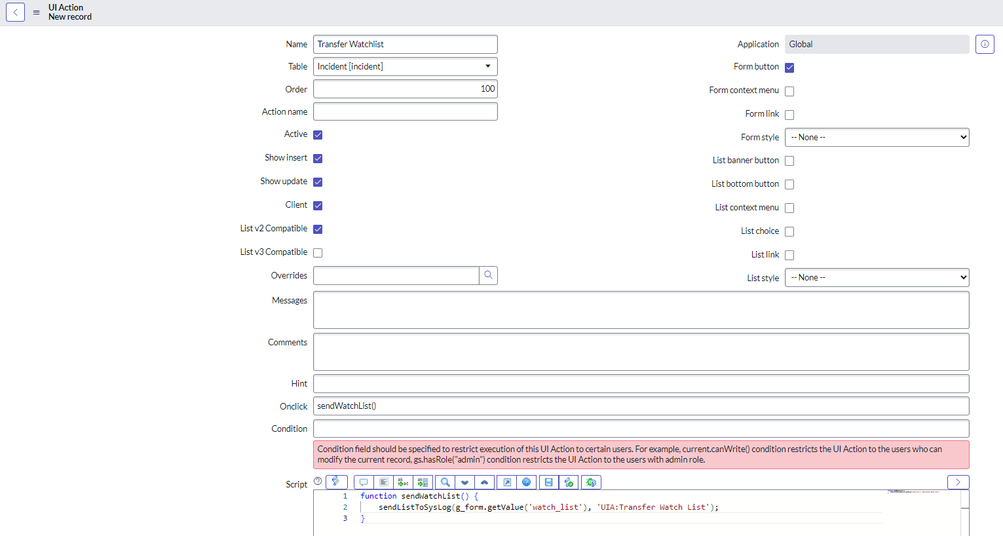Image resolution: width=1003 pixels, height=536 pixels.
Task: Toggle comment in the script toolbar
Action: pyautogui.click(x=363, y=482)
